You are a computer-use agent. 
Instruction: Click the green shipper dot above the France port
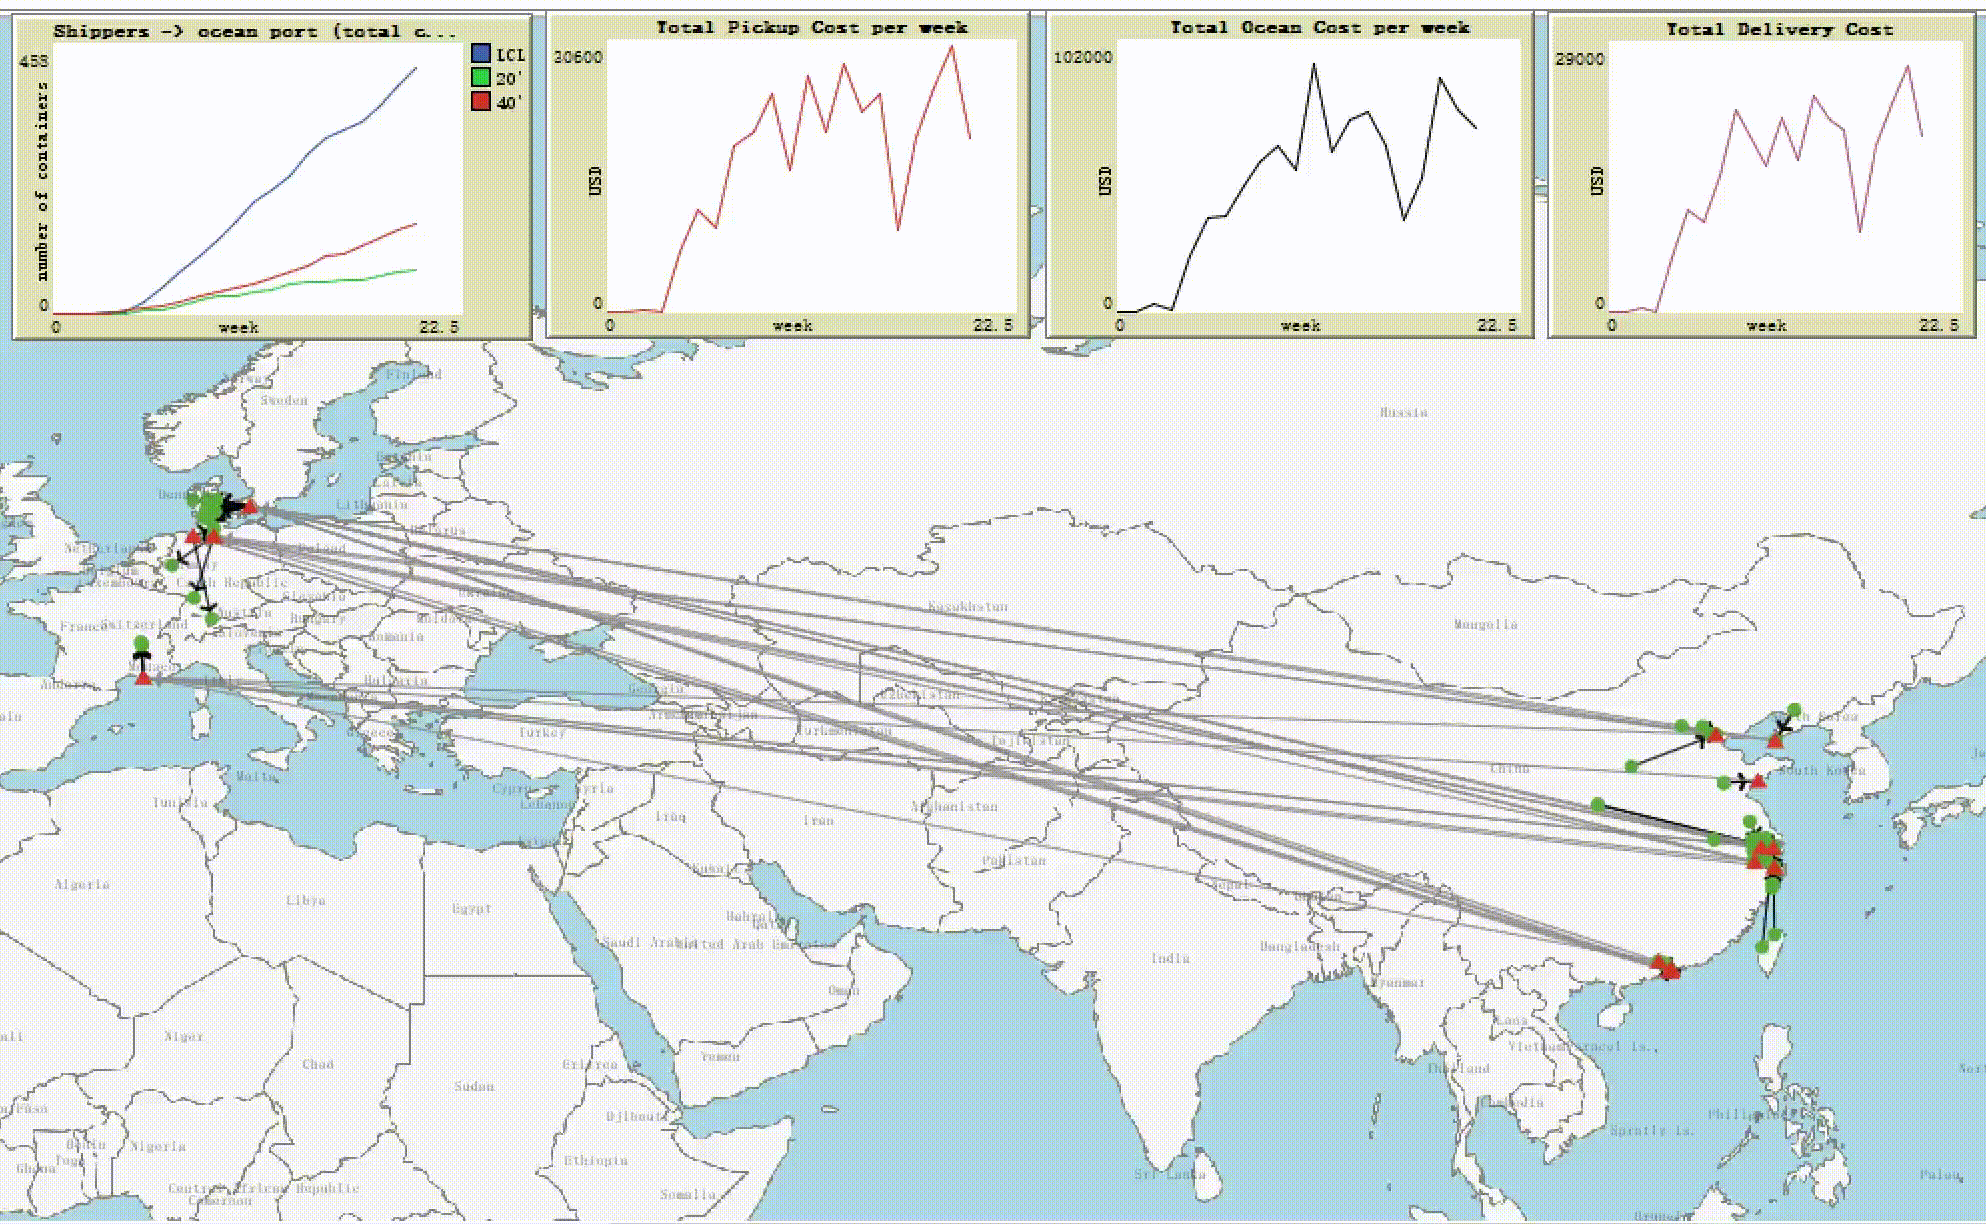tap(141, 643)
